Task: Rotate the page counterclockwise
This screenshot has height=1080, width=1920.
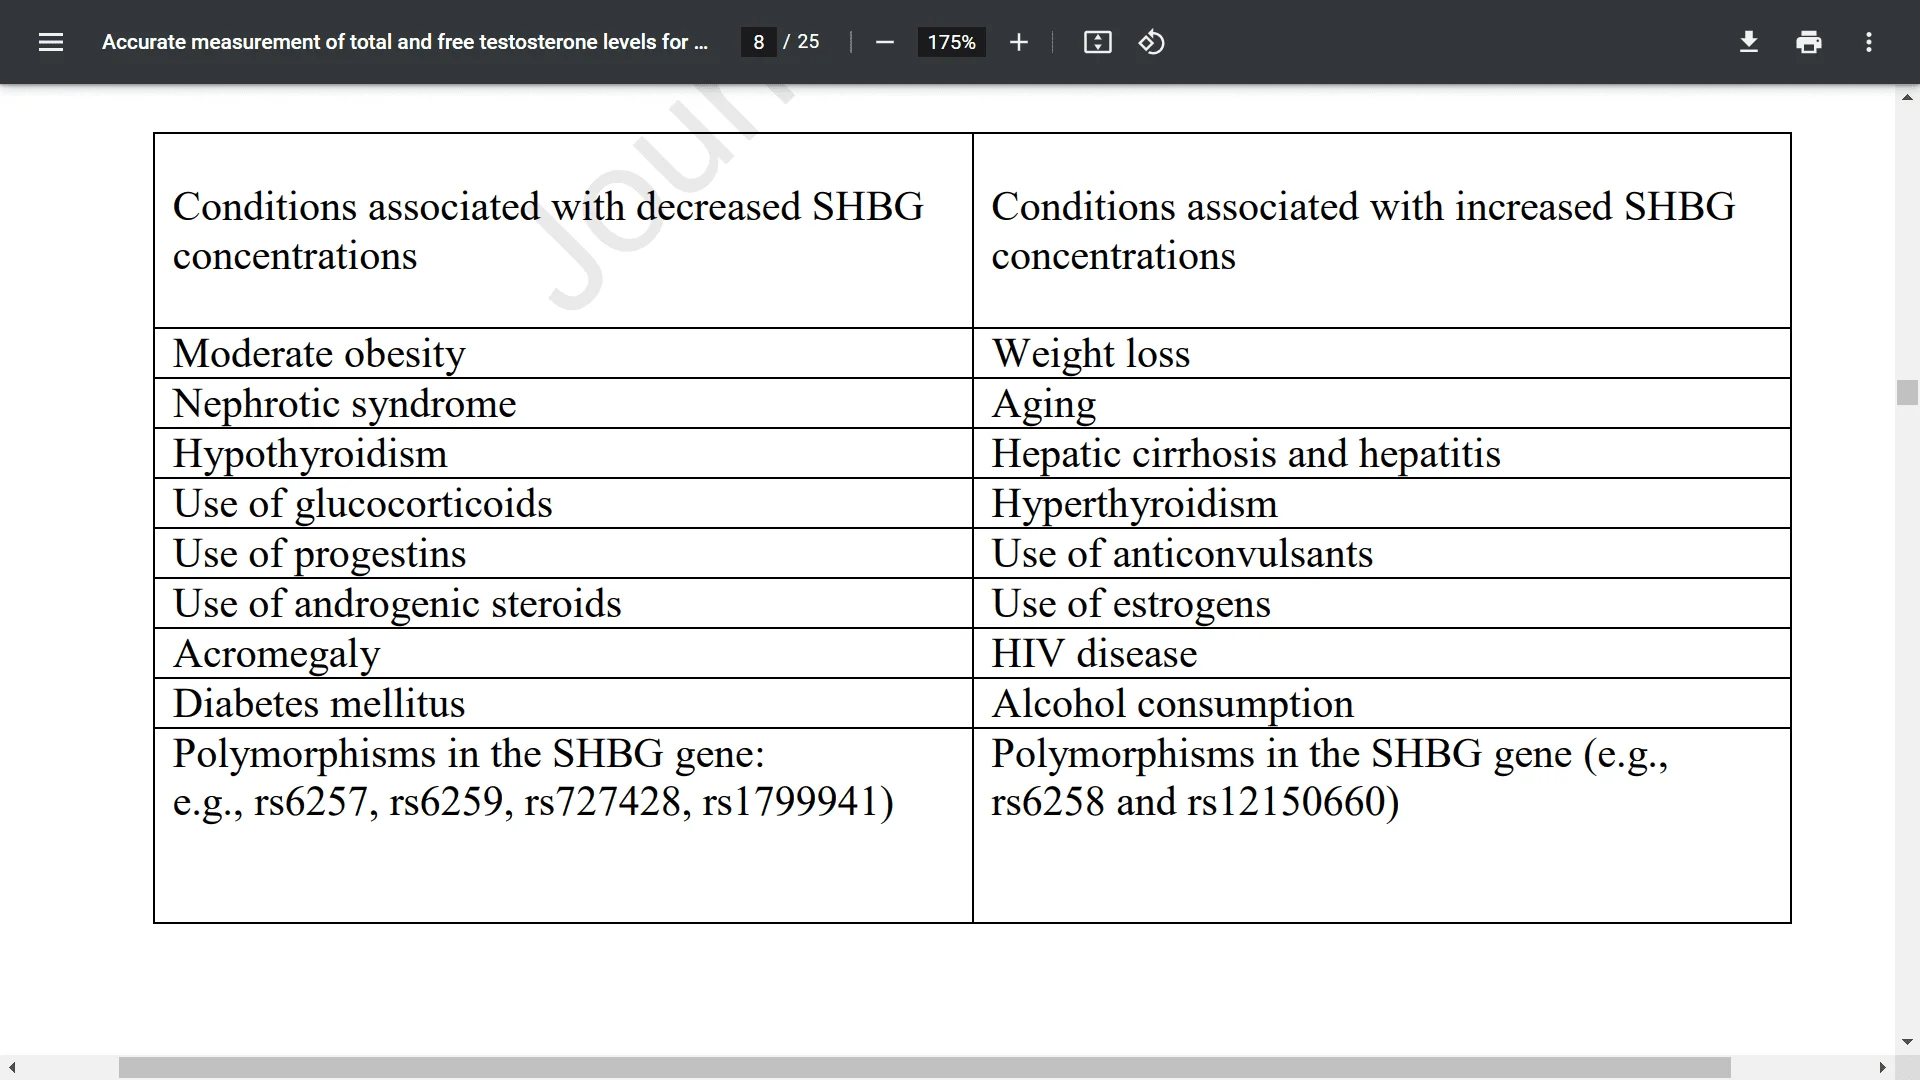Action: [x=1151, y=42]
